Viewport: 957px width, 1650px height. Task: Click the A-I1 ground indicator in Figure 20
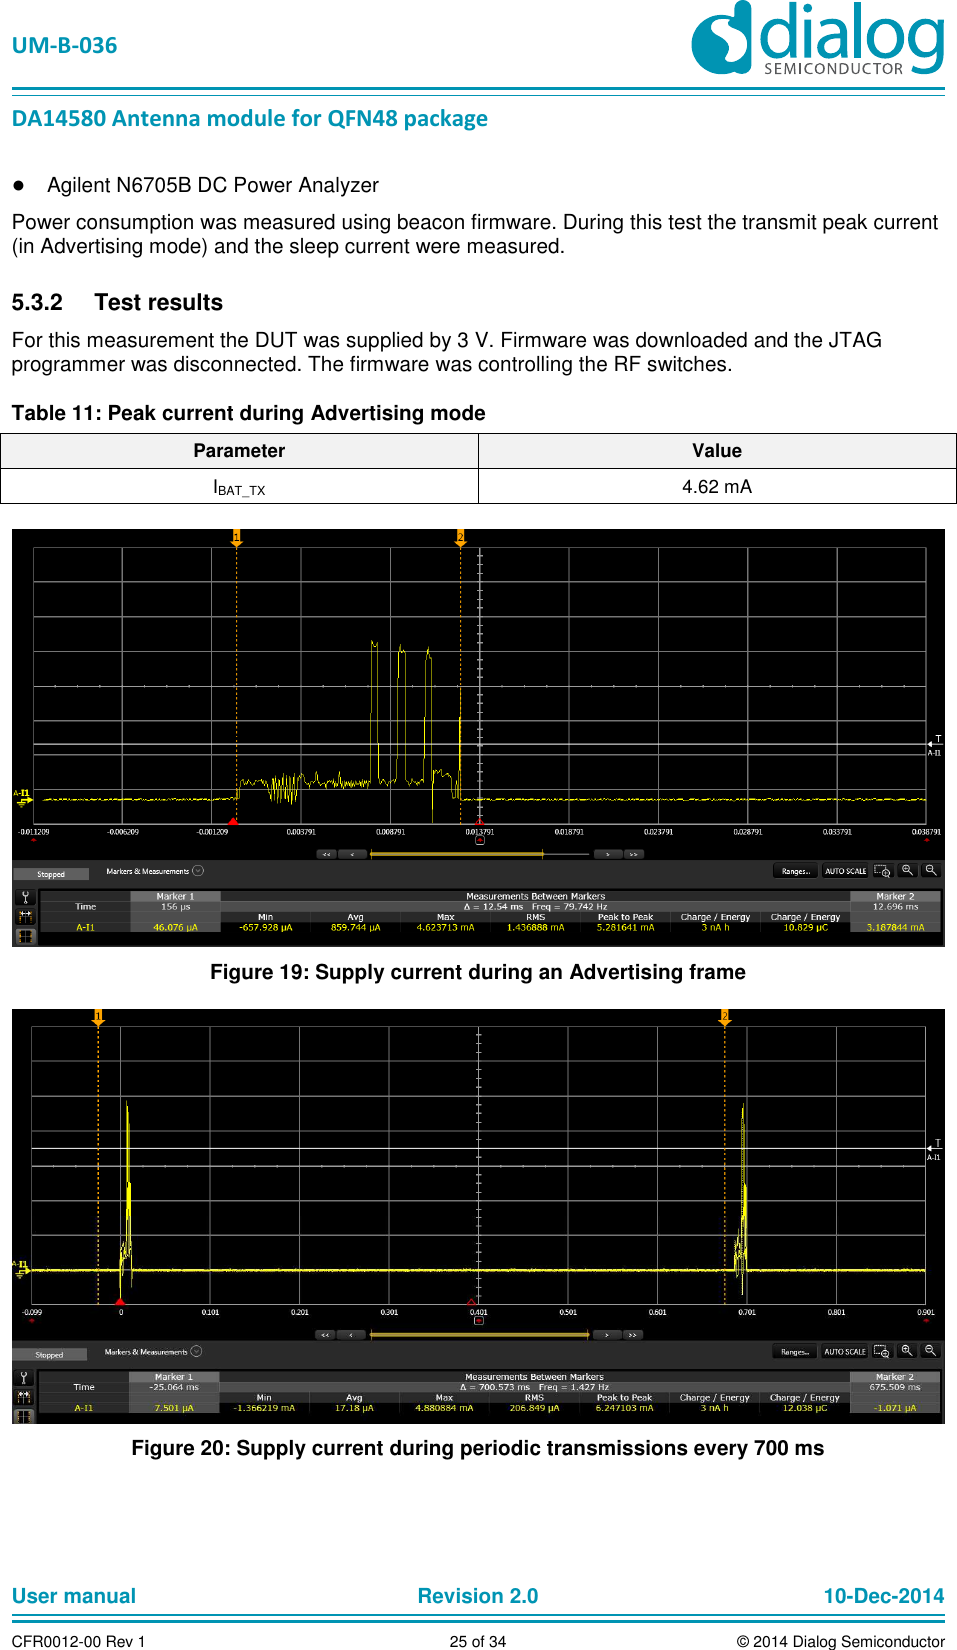21,1268
